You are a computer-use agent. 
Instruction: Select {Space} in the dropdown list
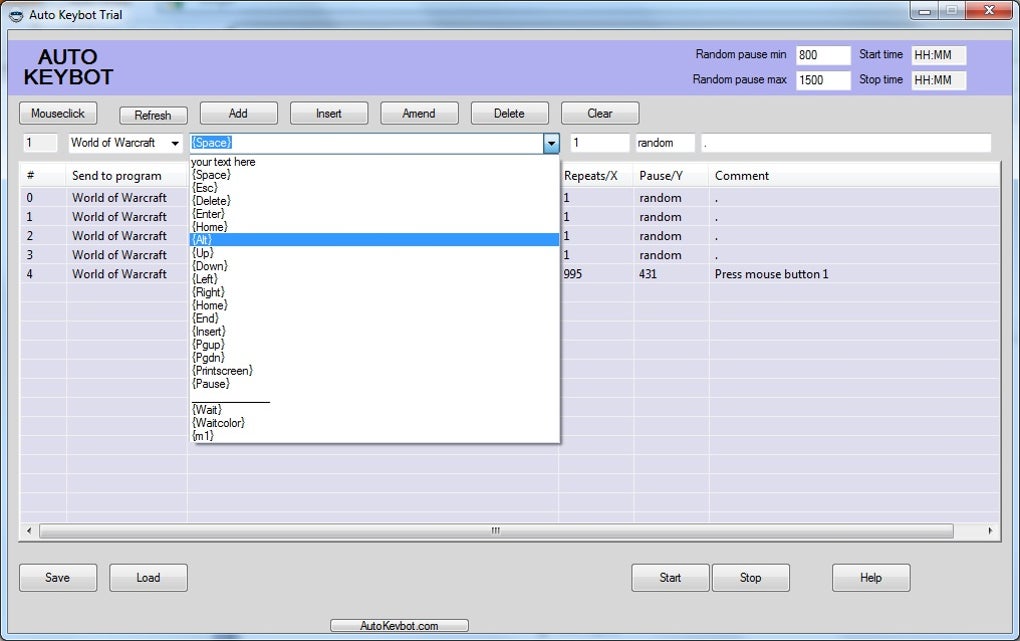(375, 174)
